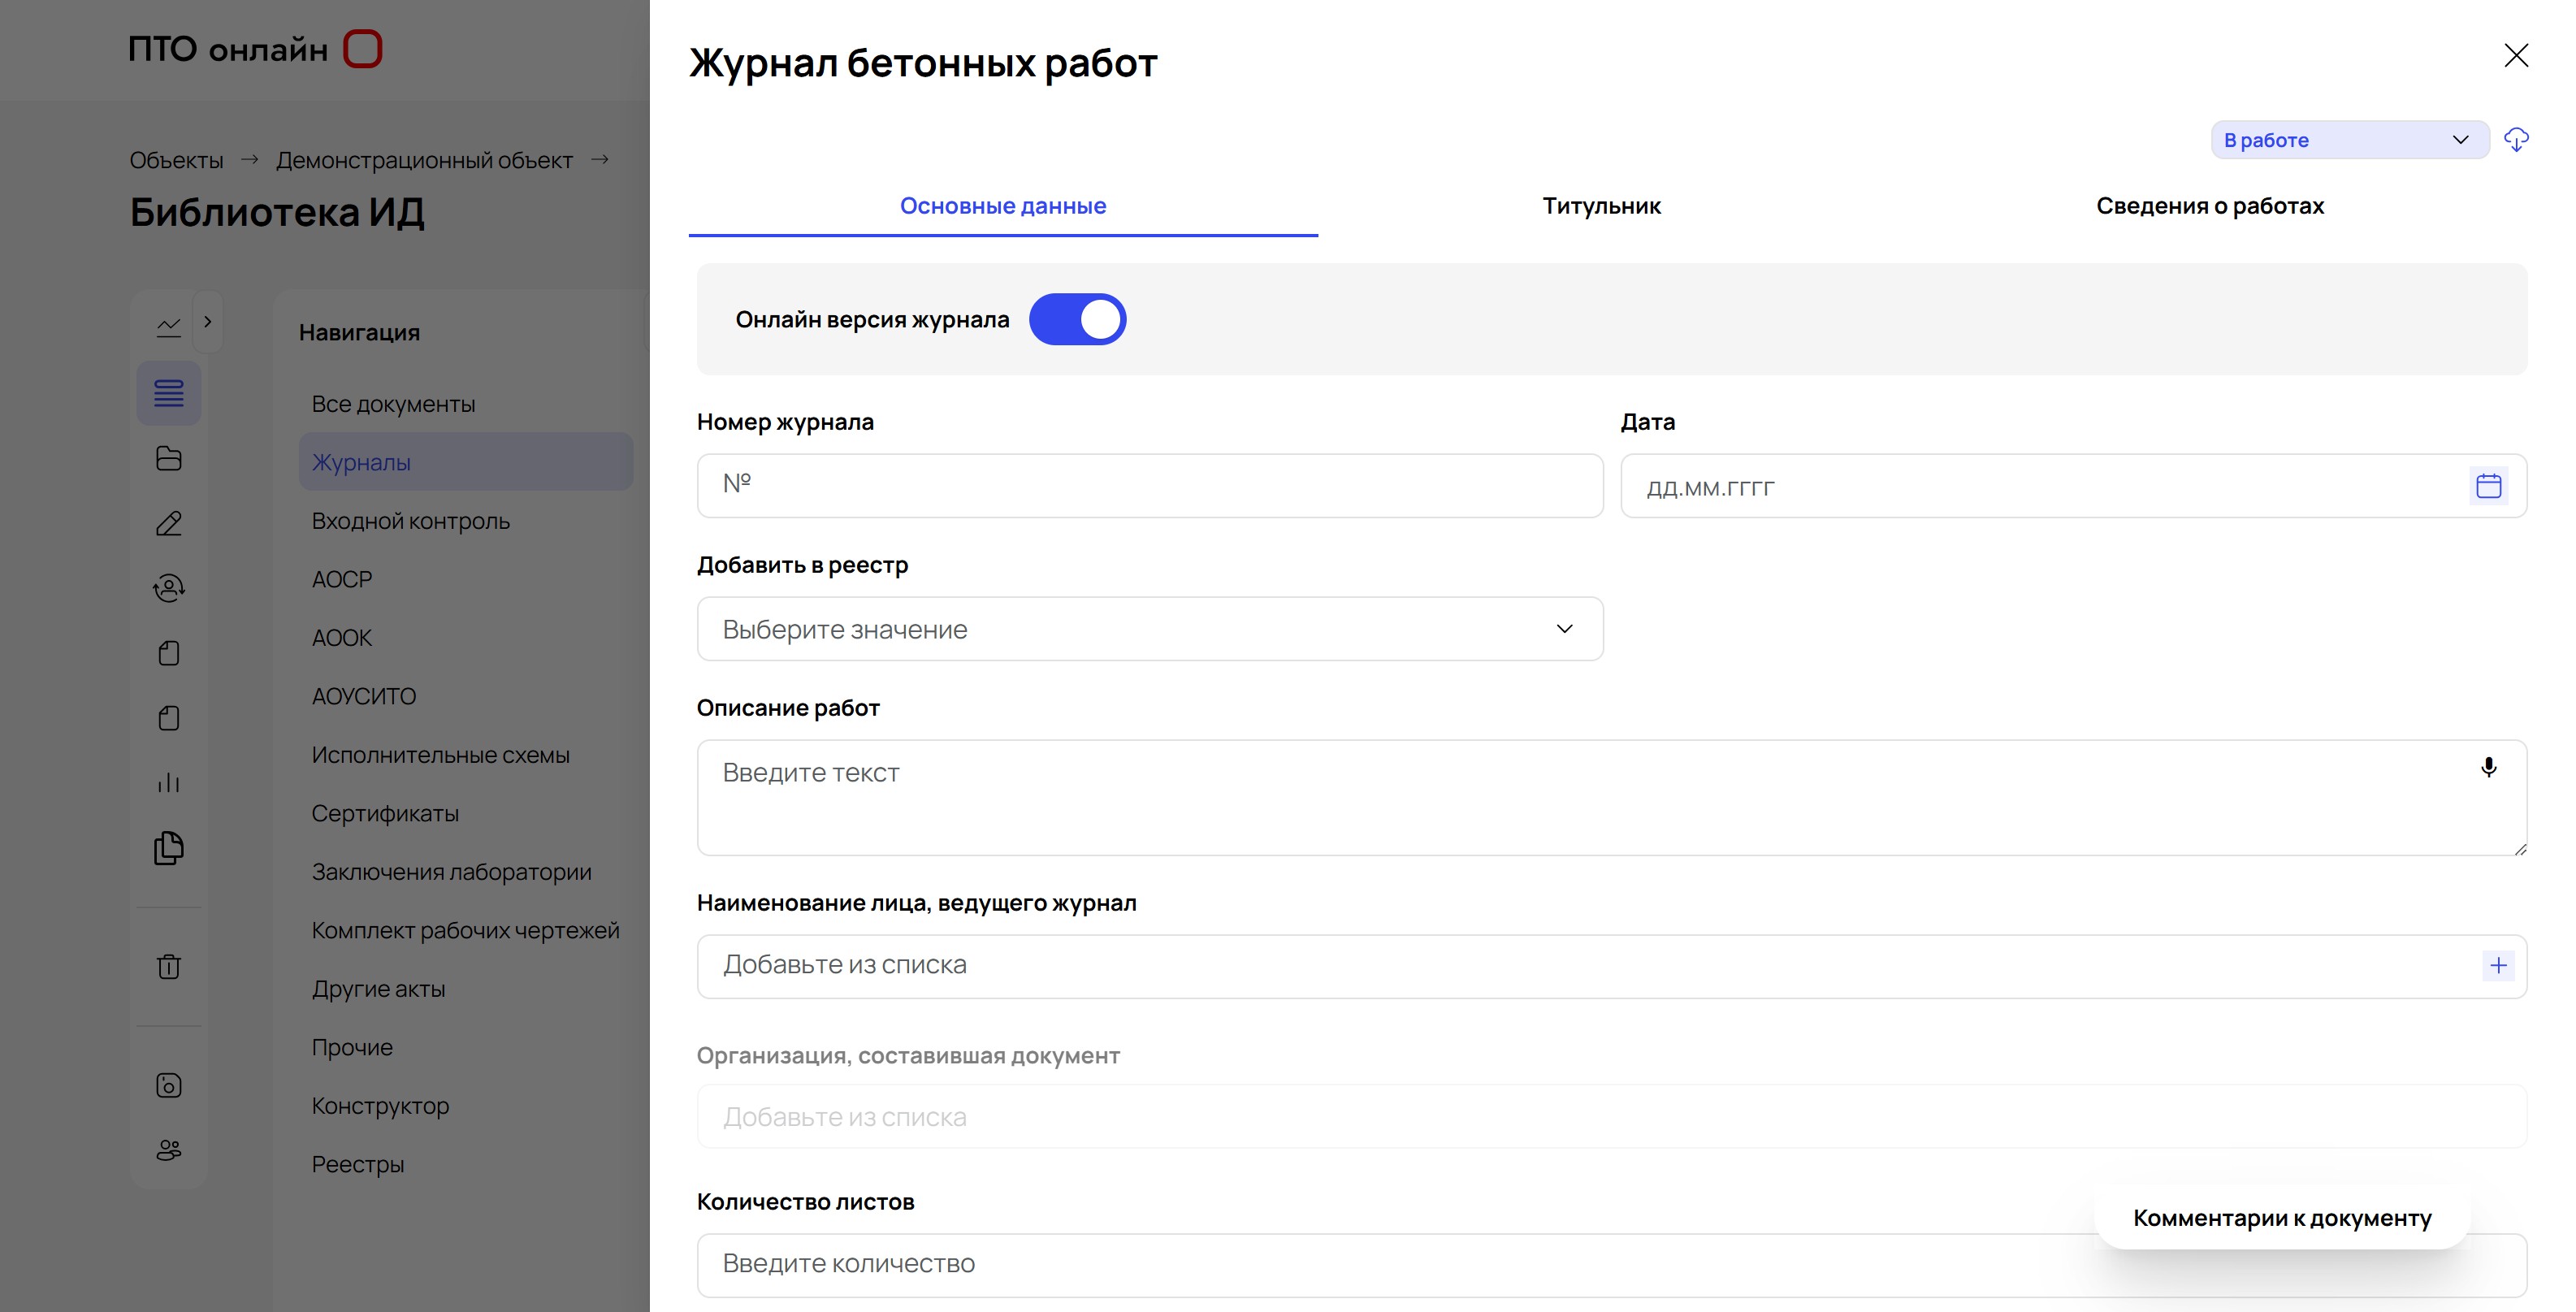The width and height of the screenshot is (2576, 1312).
Task: Click the 'Демонстрационный объект' breadcrumb link
Action: (424, 160)
